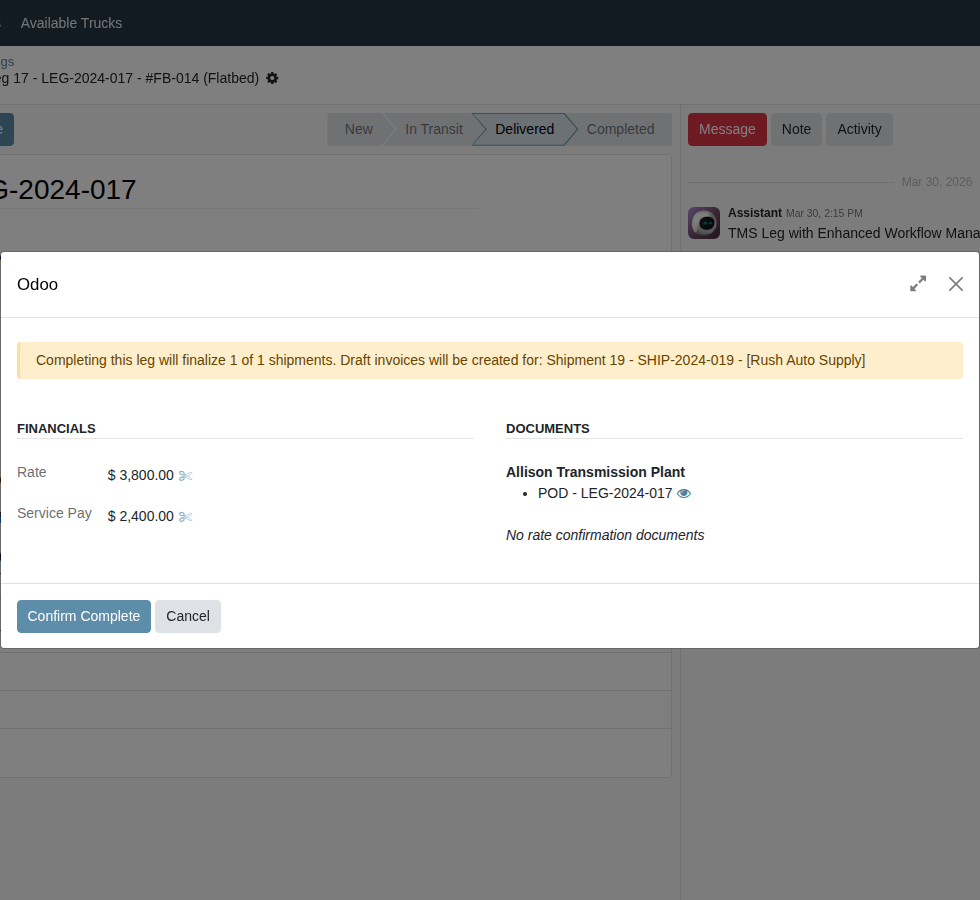
Task: Click the Assistant avatar
Action: pos(704,223)
